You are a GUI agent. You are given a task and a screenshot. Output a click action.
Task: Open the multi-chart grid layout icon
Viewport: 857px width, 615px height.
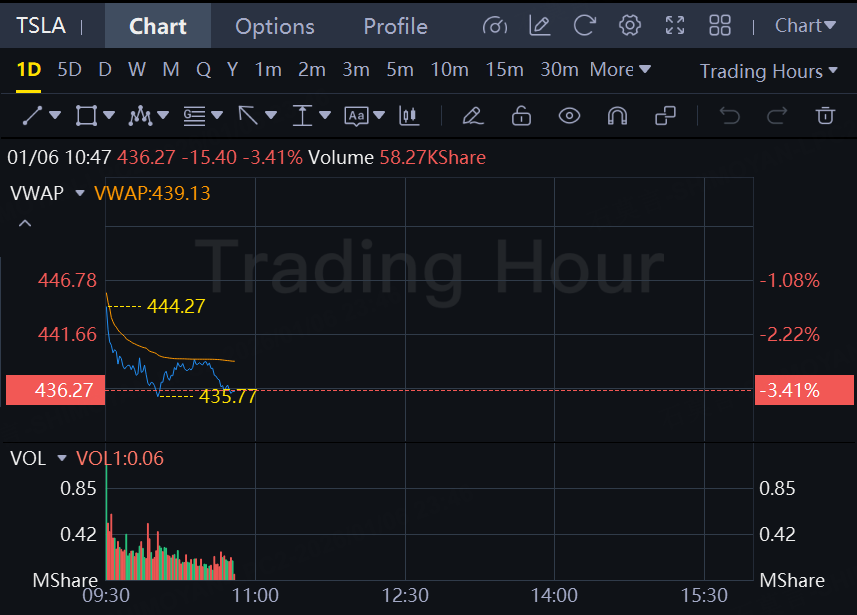(x=720, y=26)
